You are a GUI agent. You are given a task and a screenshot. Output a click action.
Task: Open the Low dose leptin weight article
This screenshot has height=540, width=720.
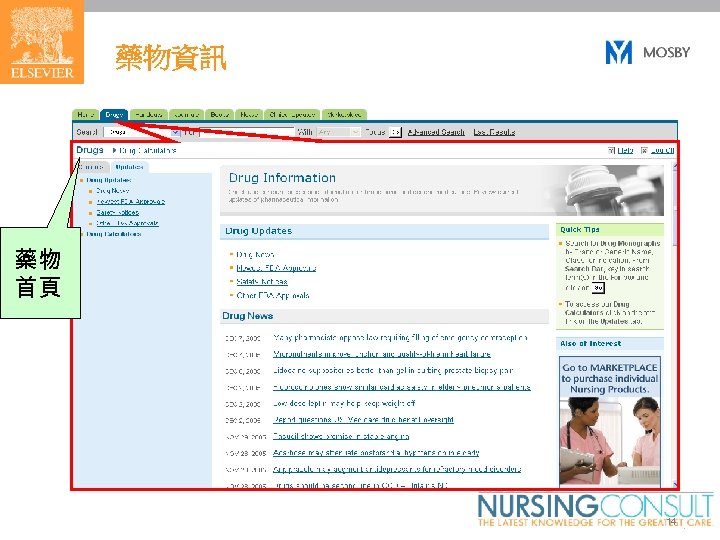pos(344,403)
